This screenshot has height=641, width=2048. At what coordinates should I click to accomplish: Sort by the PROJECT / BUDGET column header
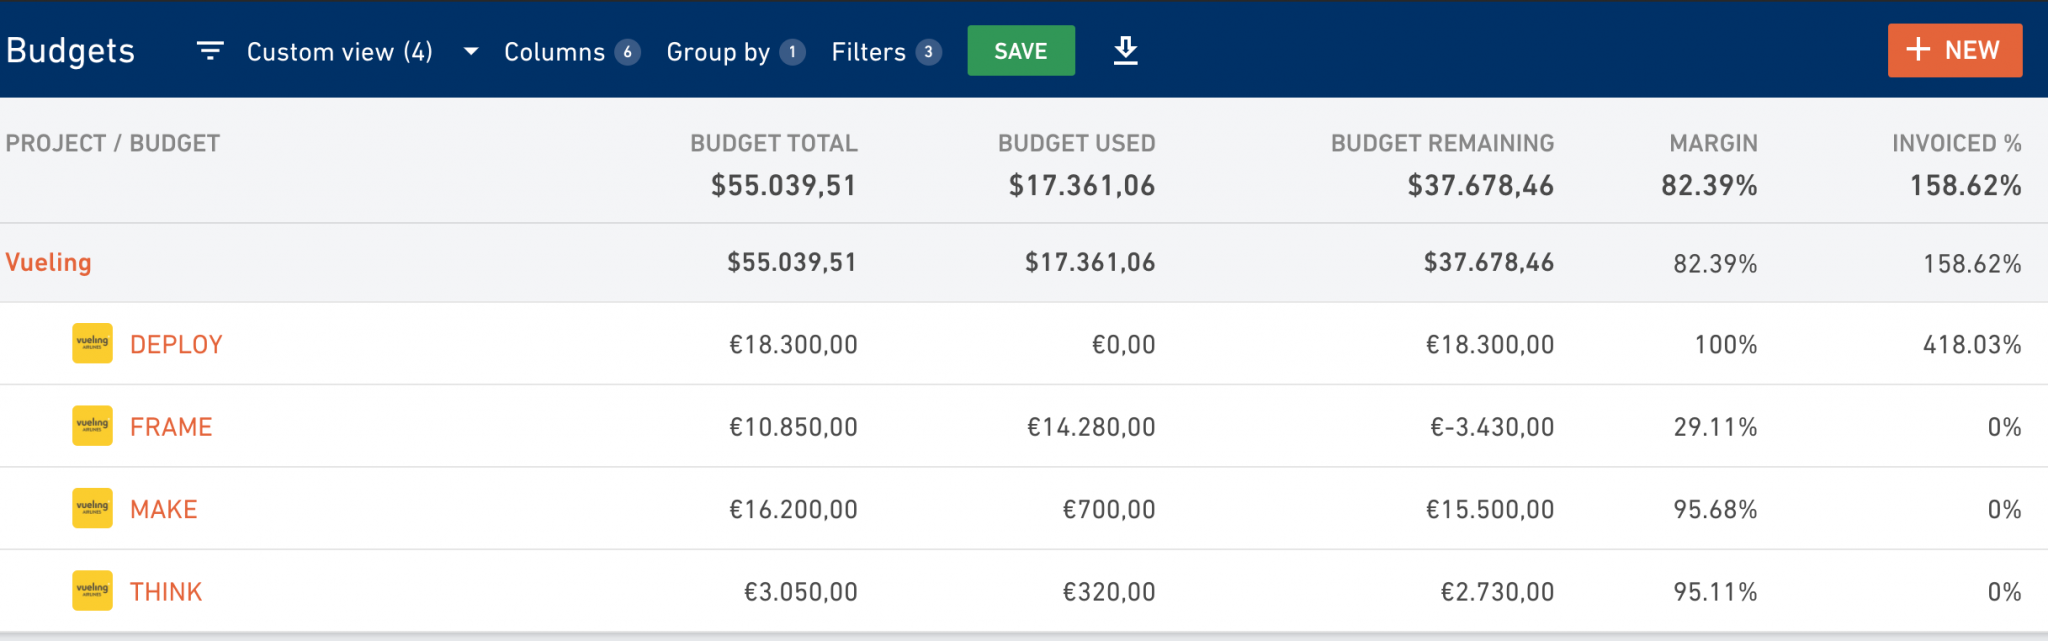click(113, 143)
